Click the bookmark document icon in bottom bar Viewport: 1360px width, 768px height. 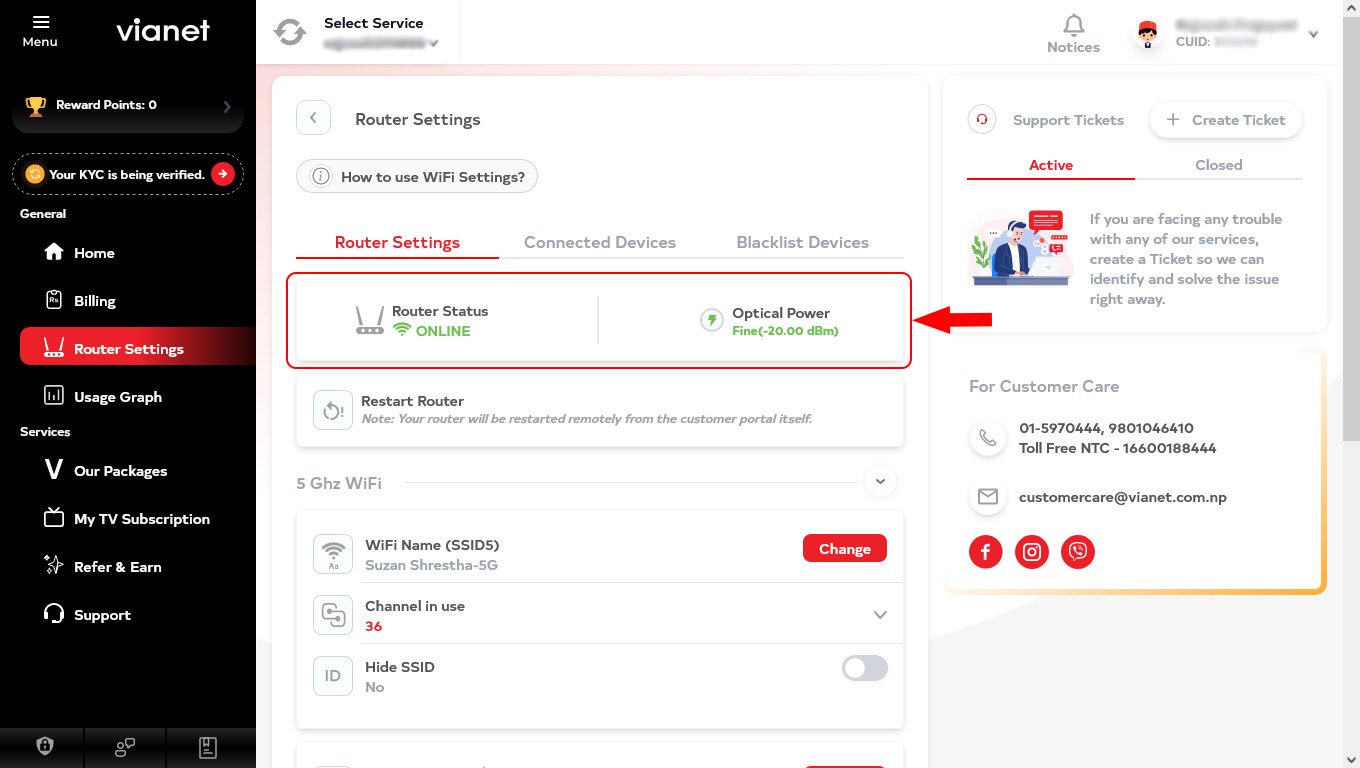[208, 746]
